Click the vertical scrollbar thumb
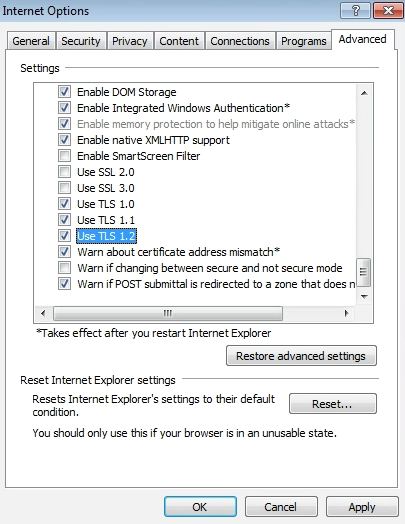 (x=364, y=272)
